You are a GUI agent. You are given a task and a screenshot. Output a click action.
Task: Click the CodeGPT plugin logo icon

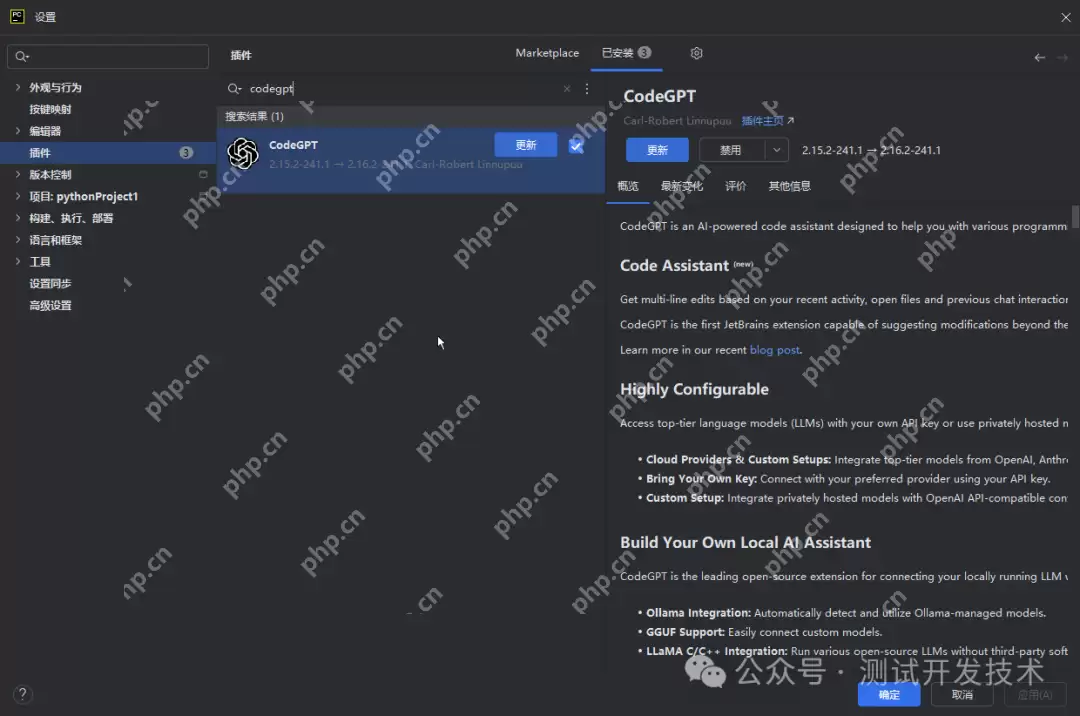[243, 153]
